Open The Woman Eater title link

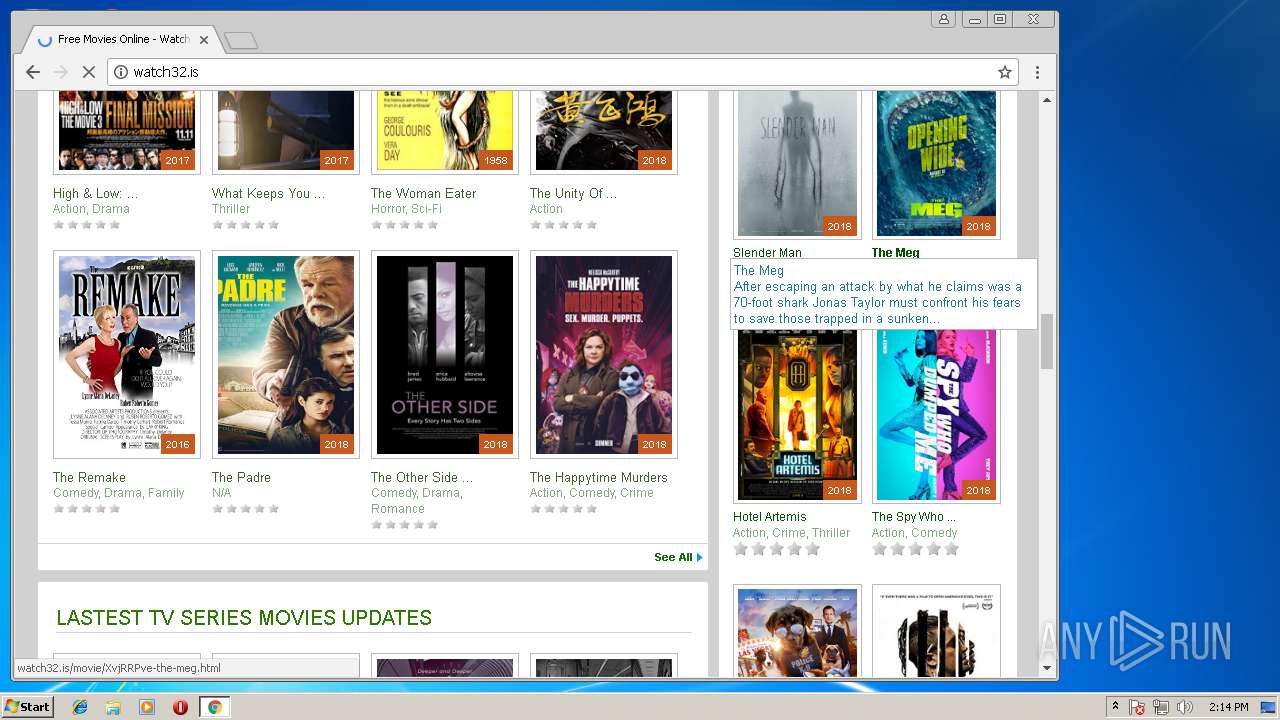(423, 193)
